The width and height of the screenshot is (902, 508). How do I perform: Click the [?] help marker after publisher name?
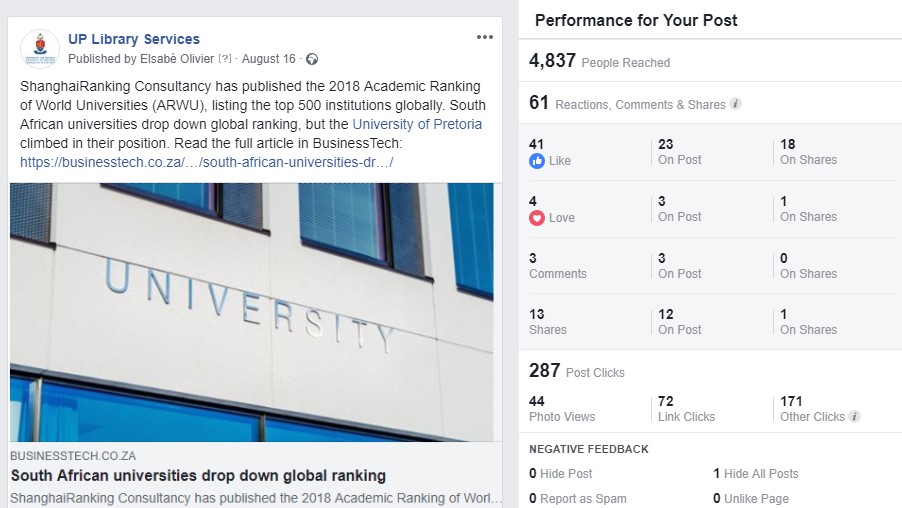pyautogui.click(x=225, y=60)
